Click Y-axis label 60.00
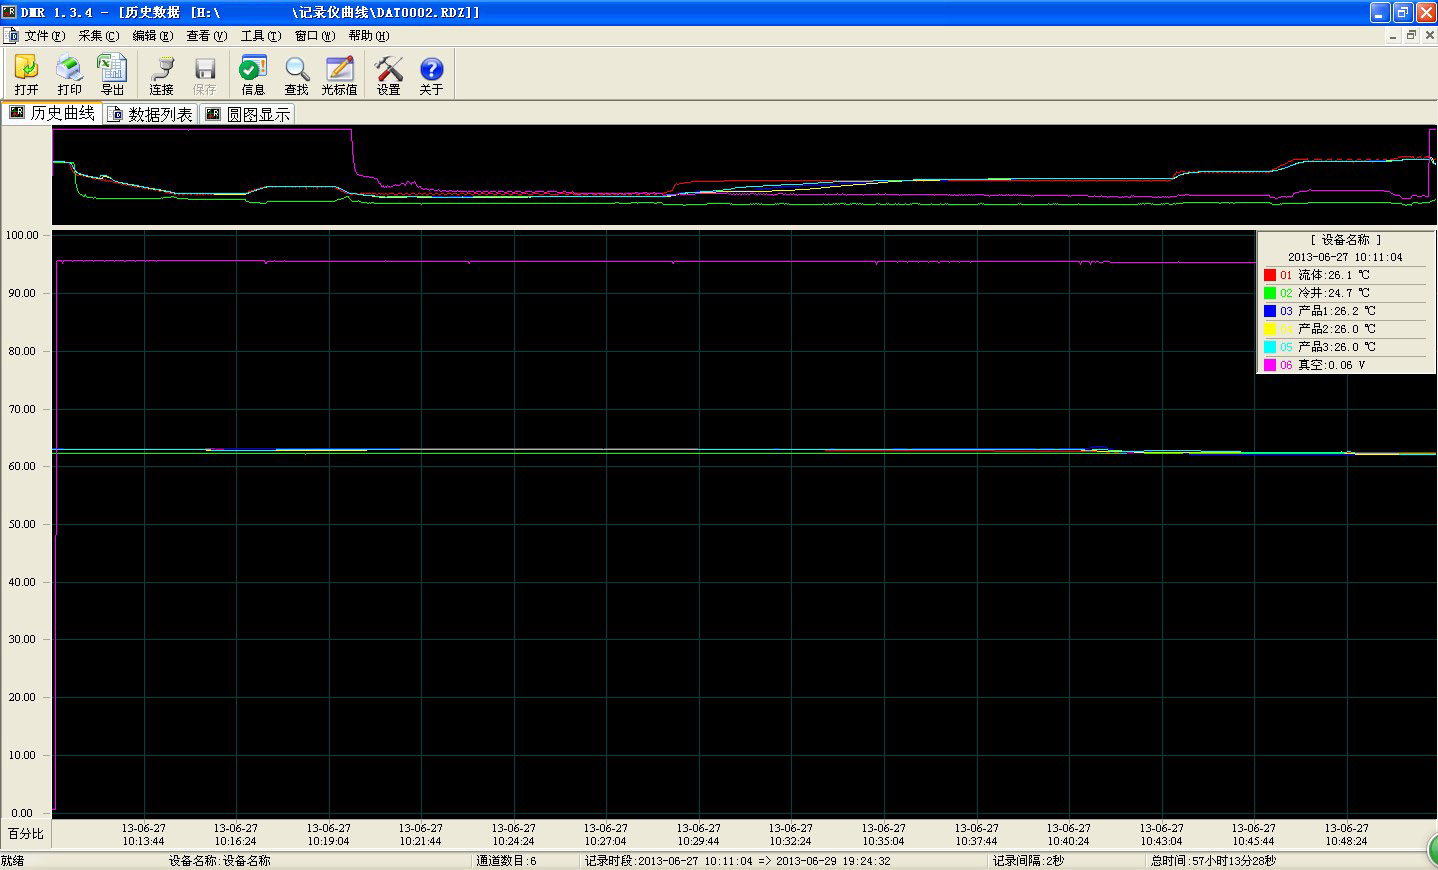Screen dimensions: 1438x870 pyautogui.click(x=22, y=466)
